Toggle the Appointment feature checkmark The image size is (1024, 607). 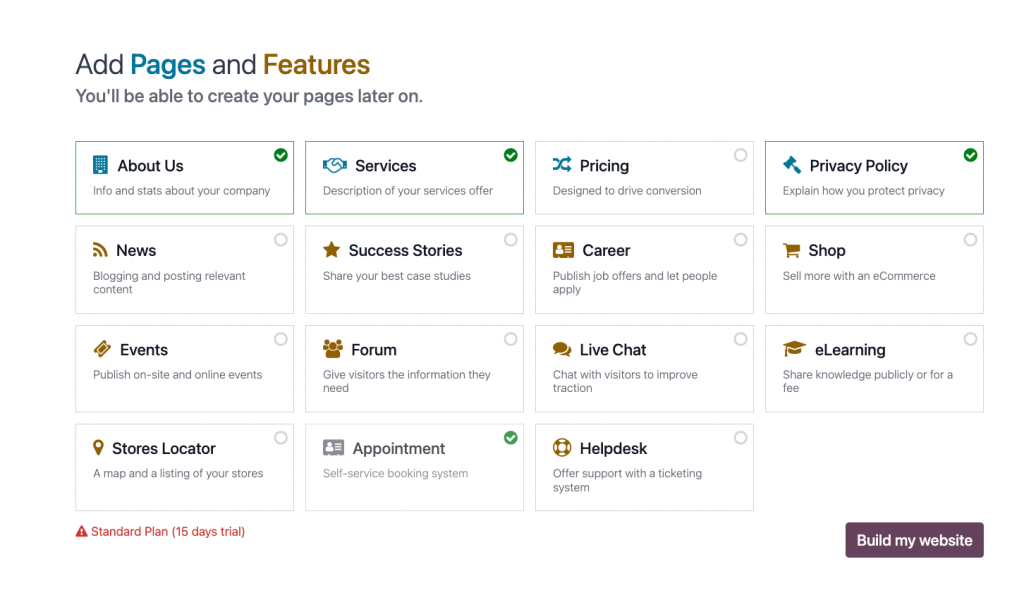511,438
